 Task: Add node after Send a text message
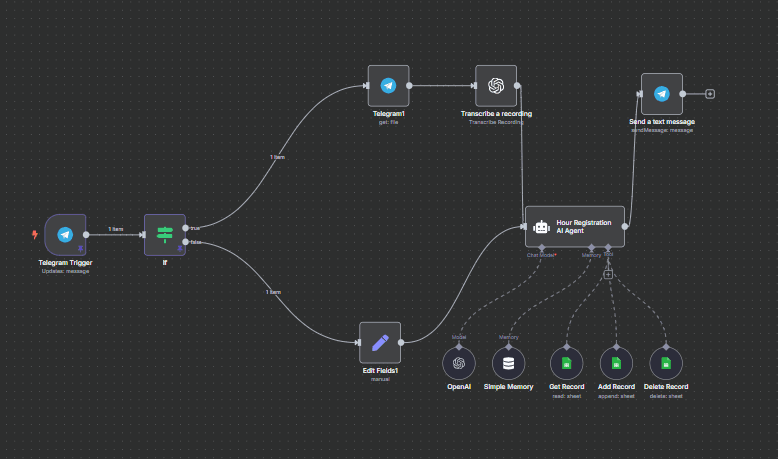click(x=710, y=94)
